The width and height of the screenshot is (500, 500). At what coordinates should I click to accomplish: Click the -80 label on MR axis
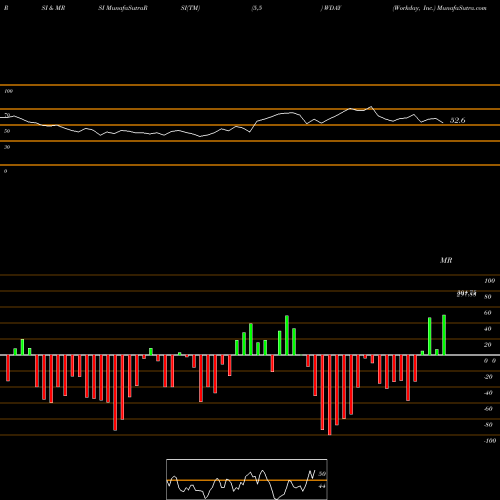[488, 425]
